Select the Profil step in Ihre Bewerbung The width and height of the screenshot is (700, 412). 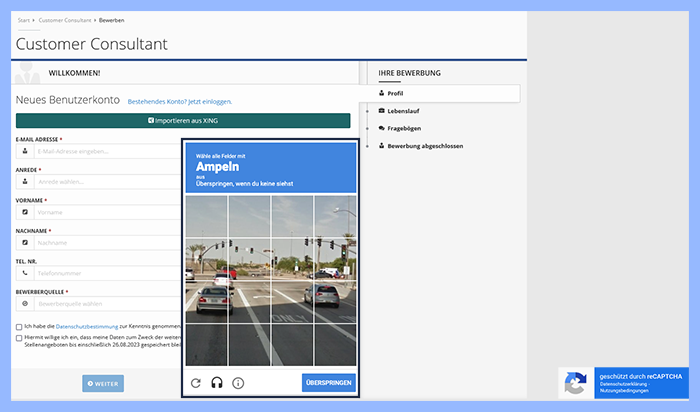tap(395, 93)
